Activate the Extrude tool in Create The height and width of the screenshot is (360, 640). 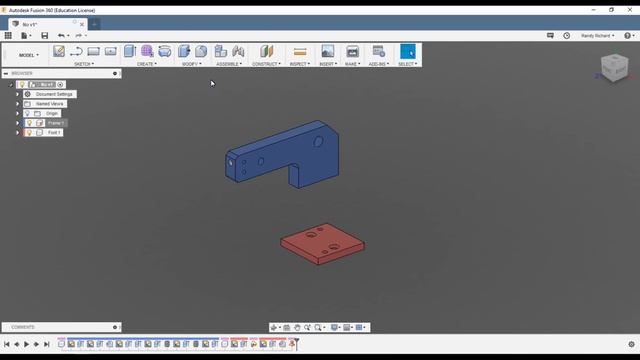click(130, 51)
